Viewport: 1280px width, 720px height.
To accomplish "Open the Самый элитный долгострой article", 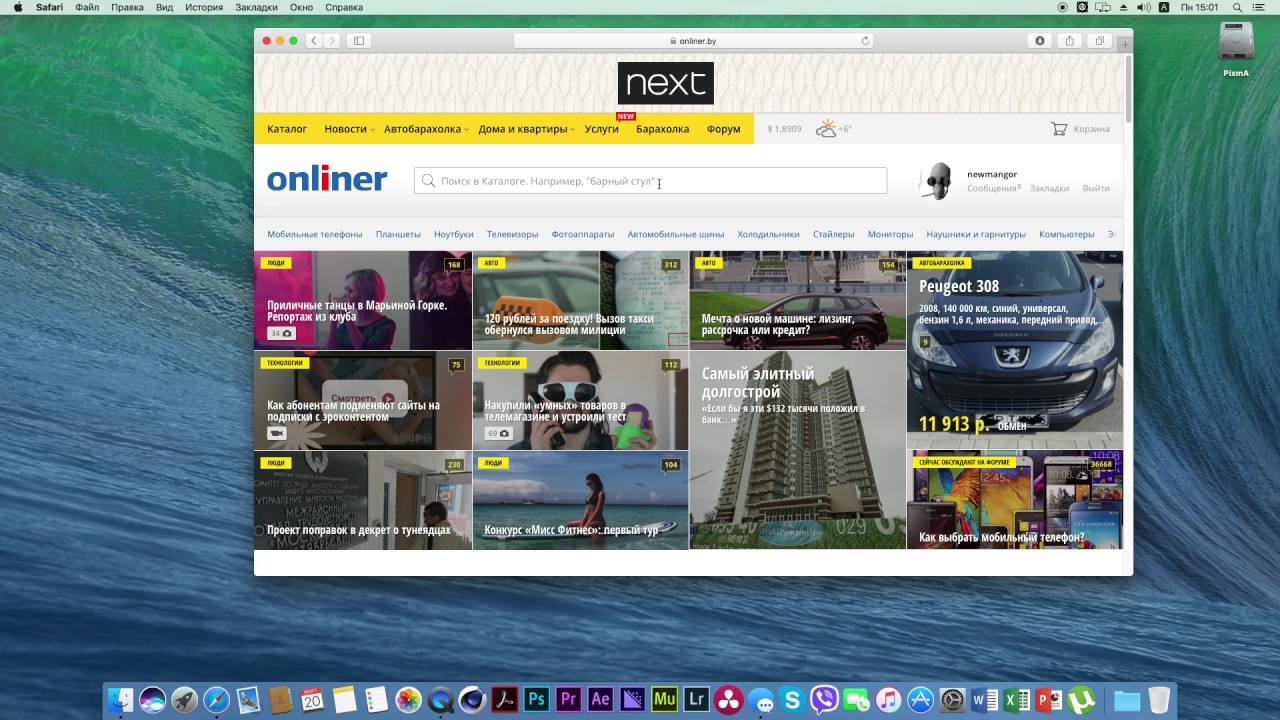I will point(797,450).
